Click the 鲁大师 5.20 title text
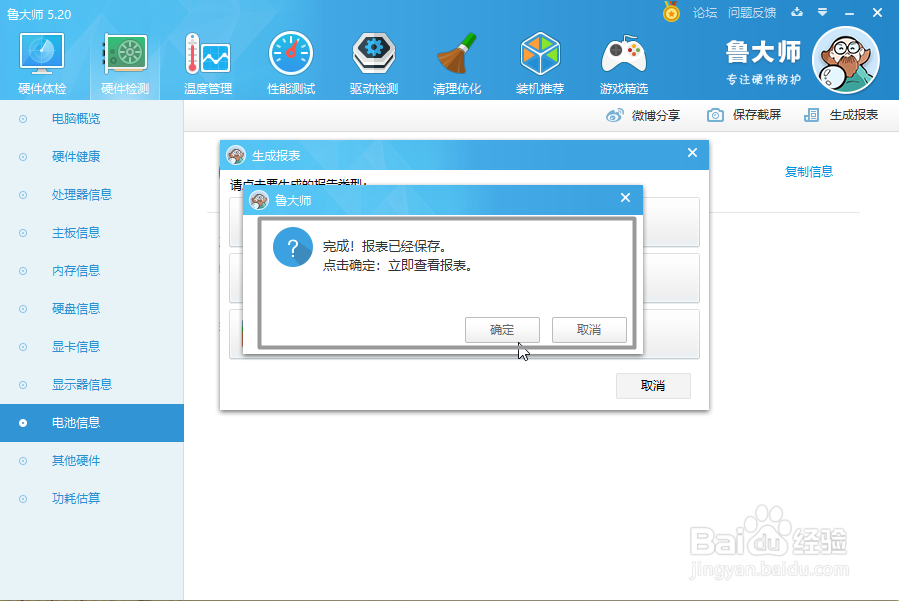 tap(39, 14)
